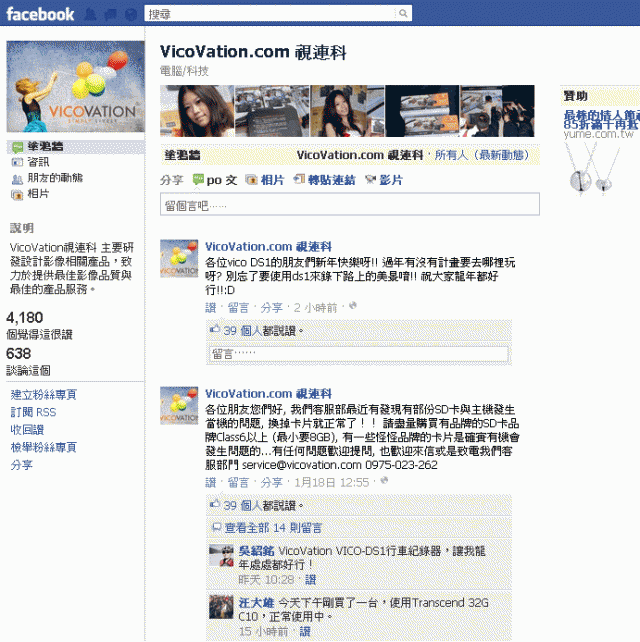Click the 轉貼連結 pin icon

[299, 179]
